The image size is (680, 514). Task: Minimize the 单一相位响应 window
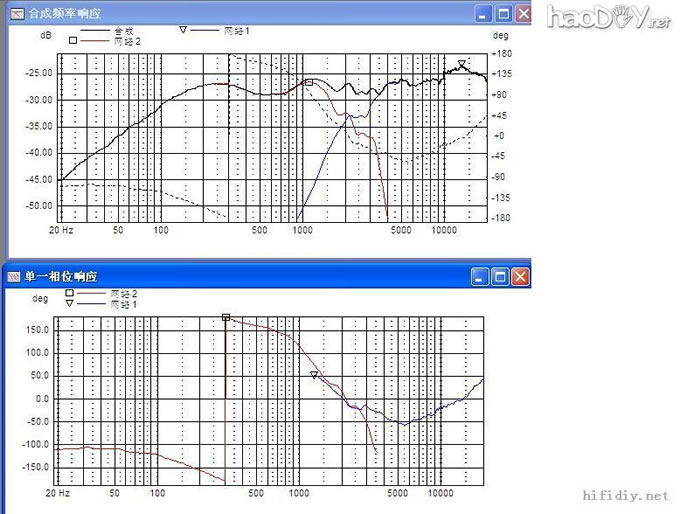[x=479, y=275]
